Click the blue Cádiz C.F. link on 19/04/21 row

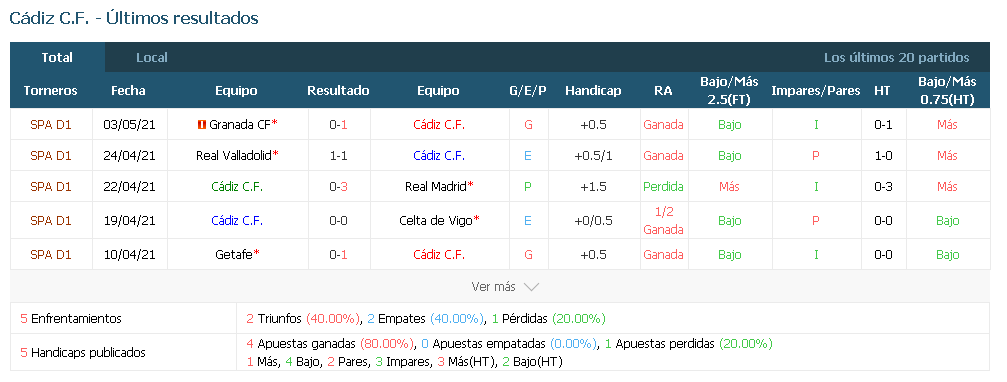pyautogui.click(x=238, y=221)
